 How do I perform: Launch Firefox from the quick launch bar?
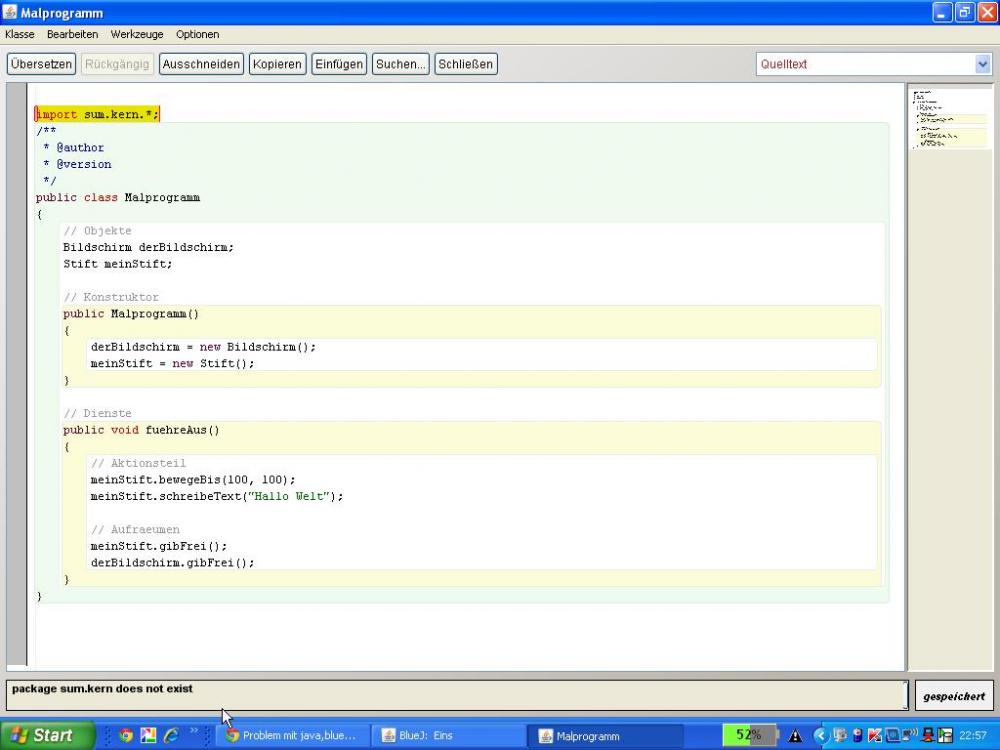[125, 737]
